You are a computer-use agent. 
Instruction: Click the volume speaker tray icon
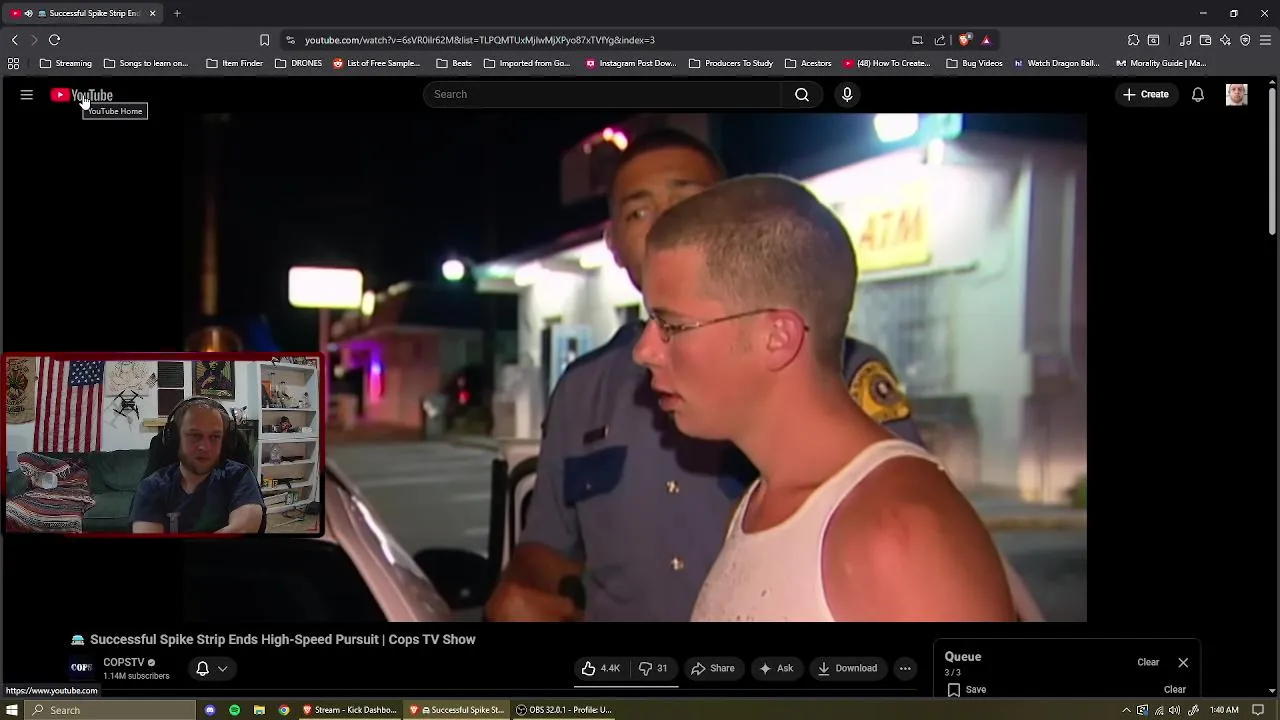(x=1176, y=710)
